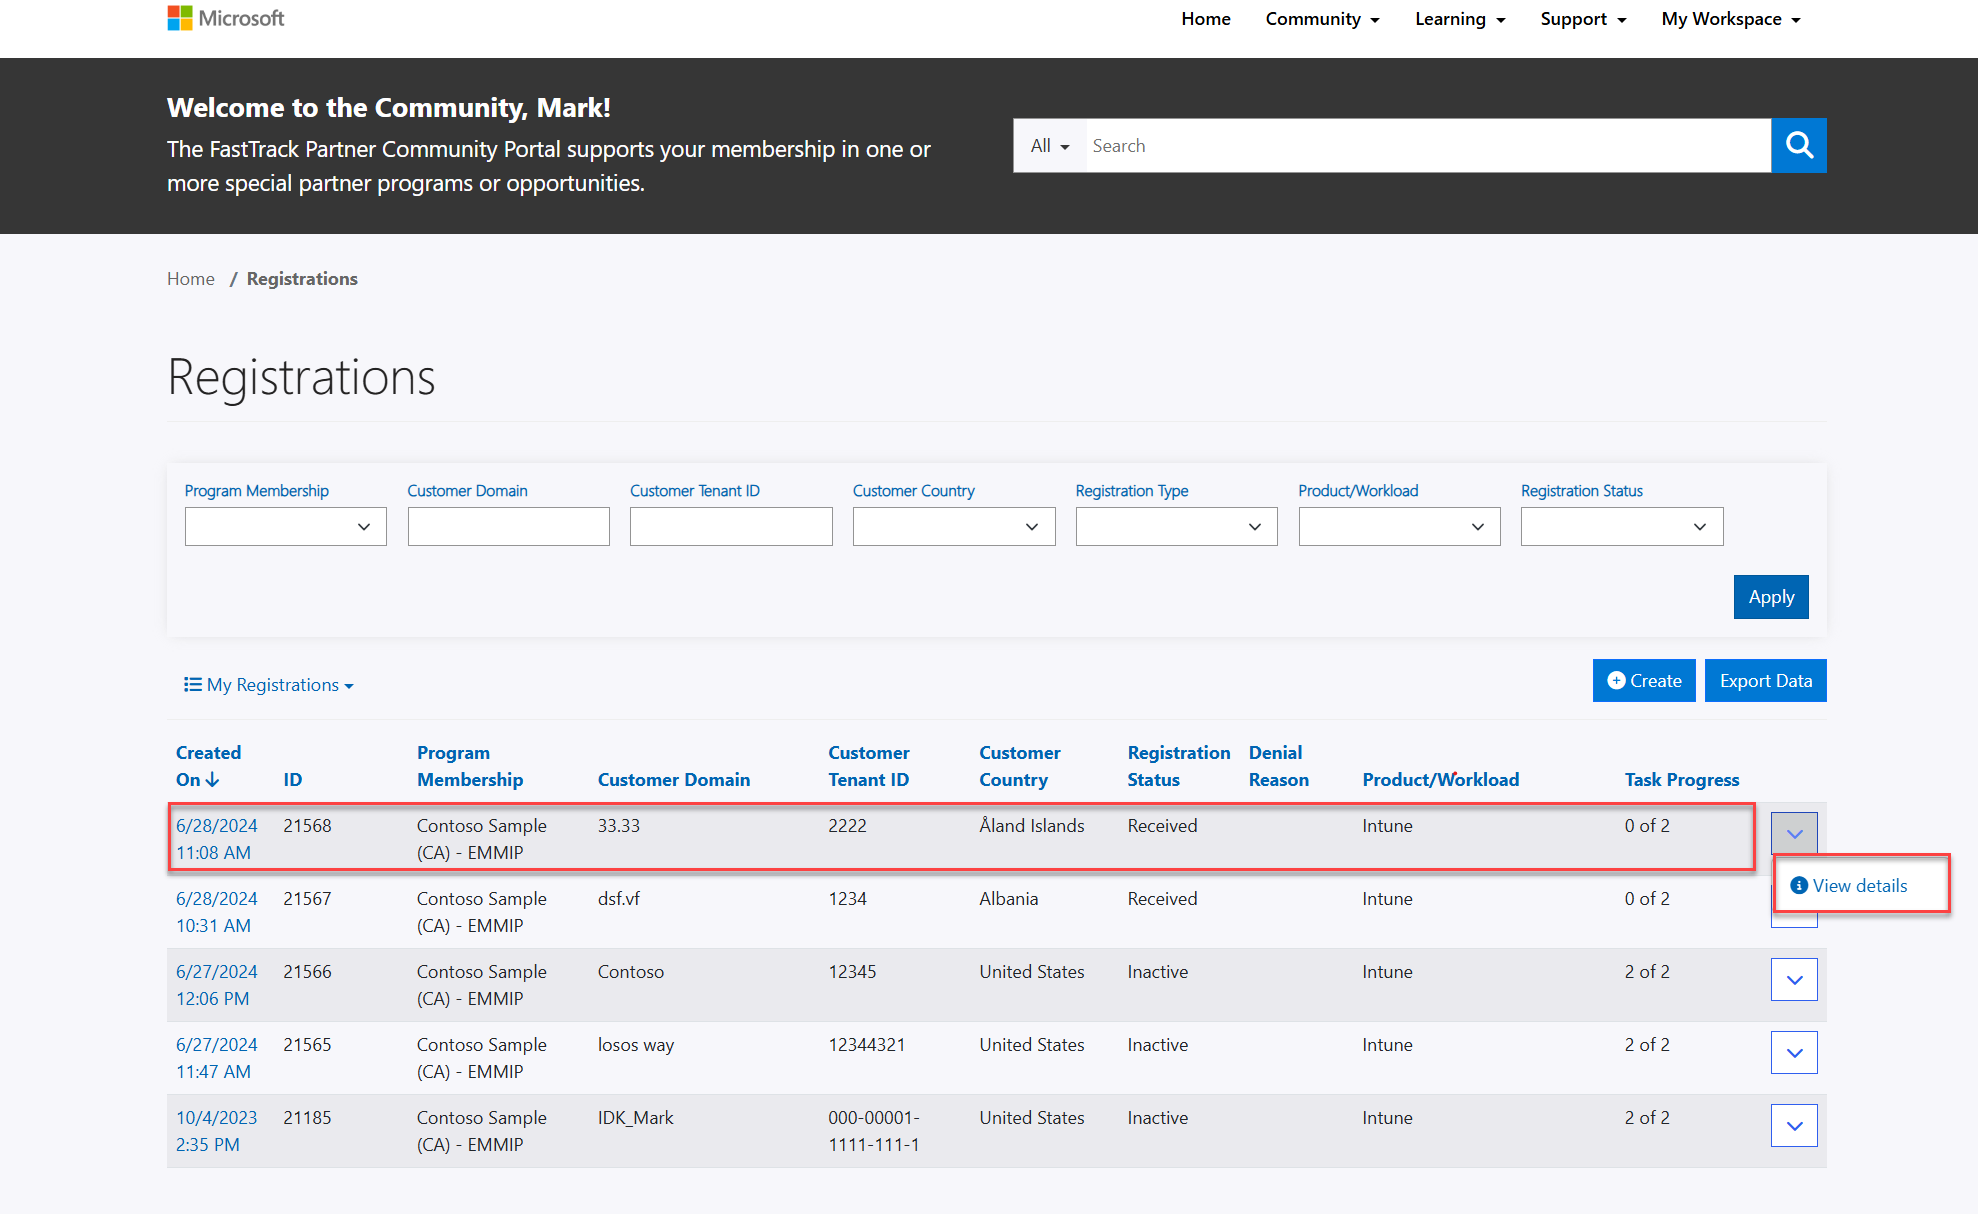
Task: Click the 'Åland Islands' country cell
Action: click(x=1032, y=826)
